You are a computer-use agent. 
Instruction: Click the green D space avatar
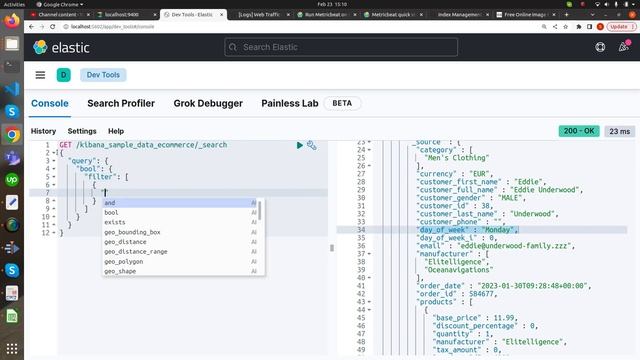pyautogui.click(x=64, y=75)
